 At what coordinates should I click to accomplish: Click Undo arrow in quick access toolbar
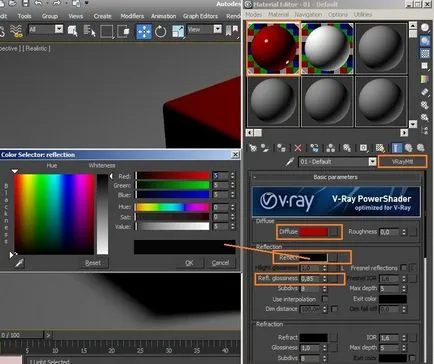[x=38, y=4]
